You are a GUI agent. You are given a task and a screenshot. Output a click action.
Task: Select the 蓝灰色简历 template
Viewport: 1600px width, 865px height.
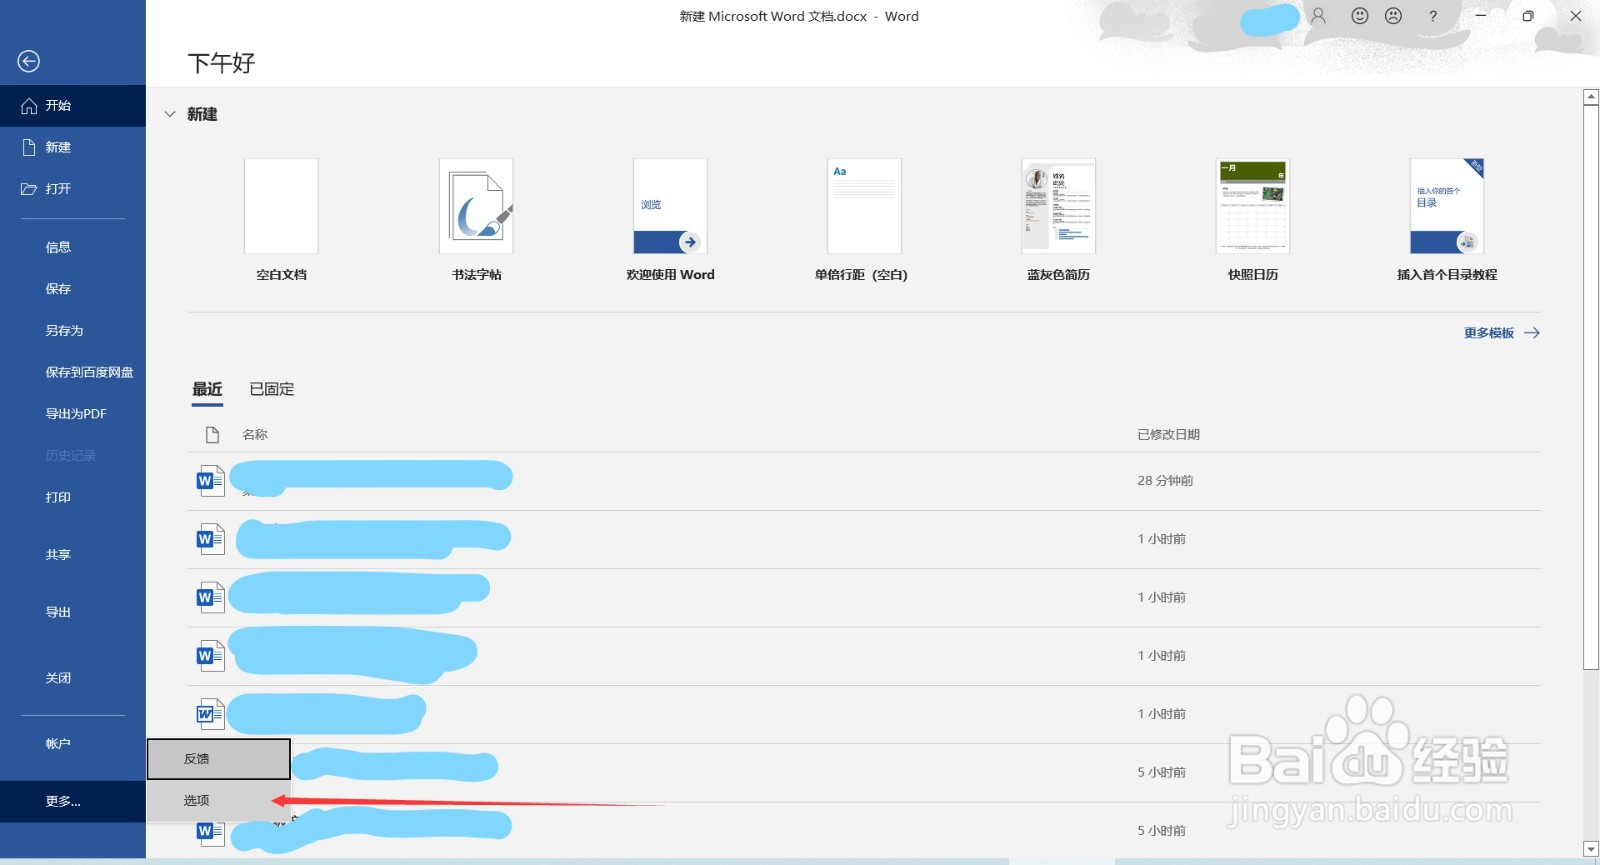pos(1058,219)
